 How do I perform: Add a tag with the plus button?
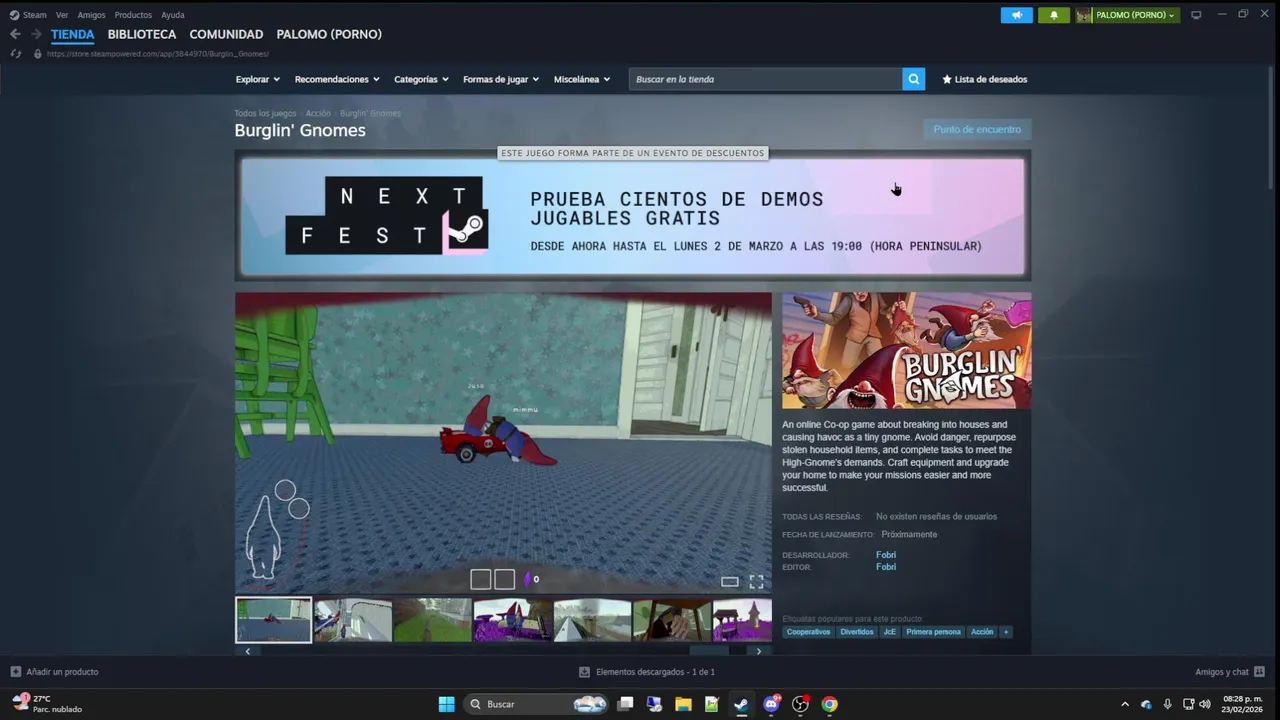point(1006,632)
